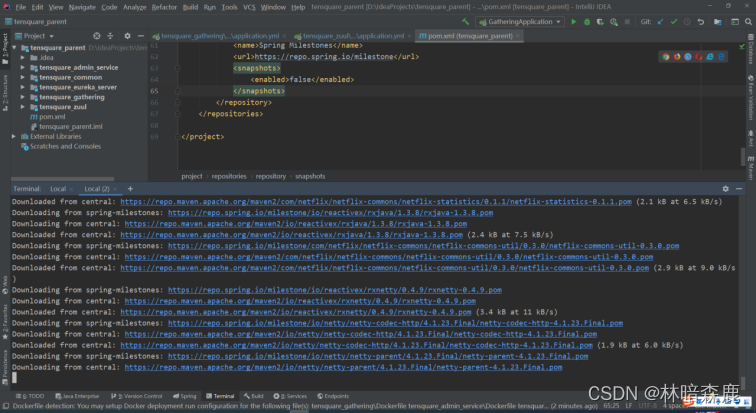Open the Navigate menu

(82, 7)
